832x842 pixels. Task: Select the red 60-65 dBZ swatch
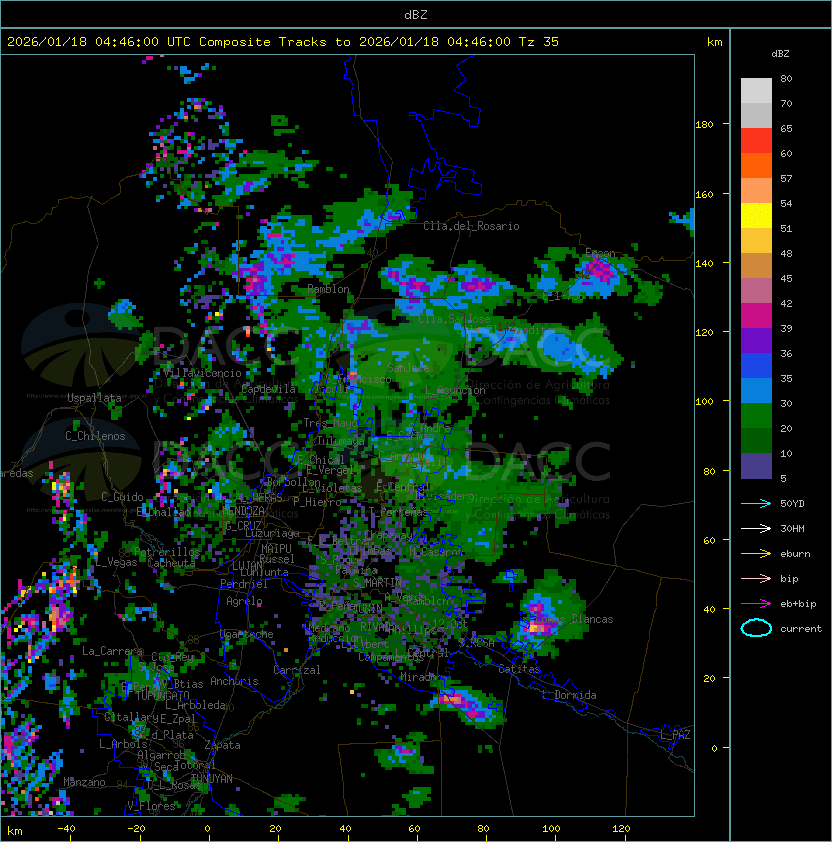[756, 141]
